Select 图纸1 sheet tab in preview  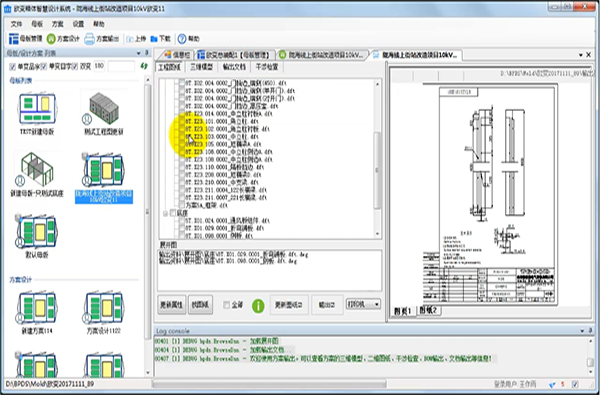coord(403,310)
